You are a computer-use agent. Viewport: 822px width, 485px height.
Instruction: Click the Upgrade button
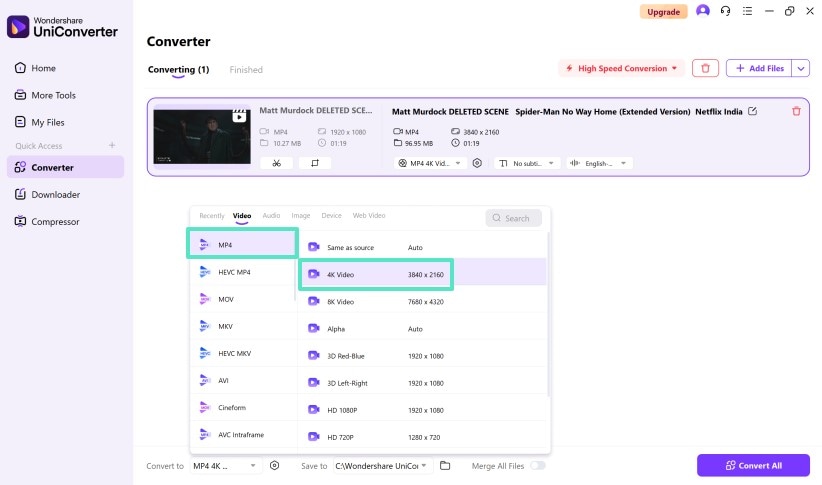[663, 12]
